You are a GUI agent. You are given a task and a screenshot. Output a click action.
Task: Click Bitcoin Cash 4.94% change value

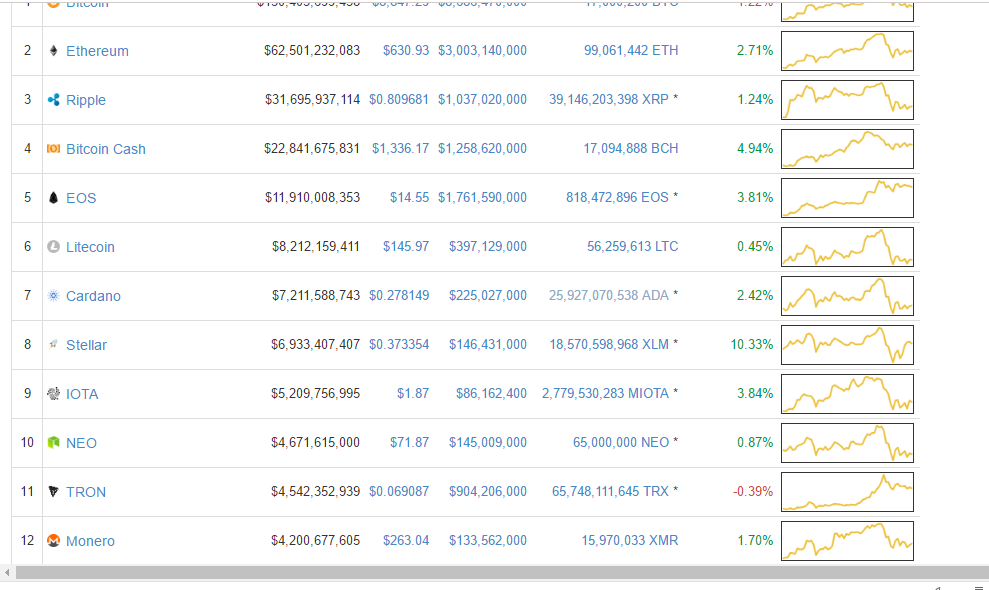click(755, 148)
